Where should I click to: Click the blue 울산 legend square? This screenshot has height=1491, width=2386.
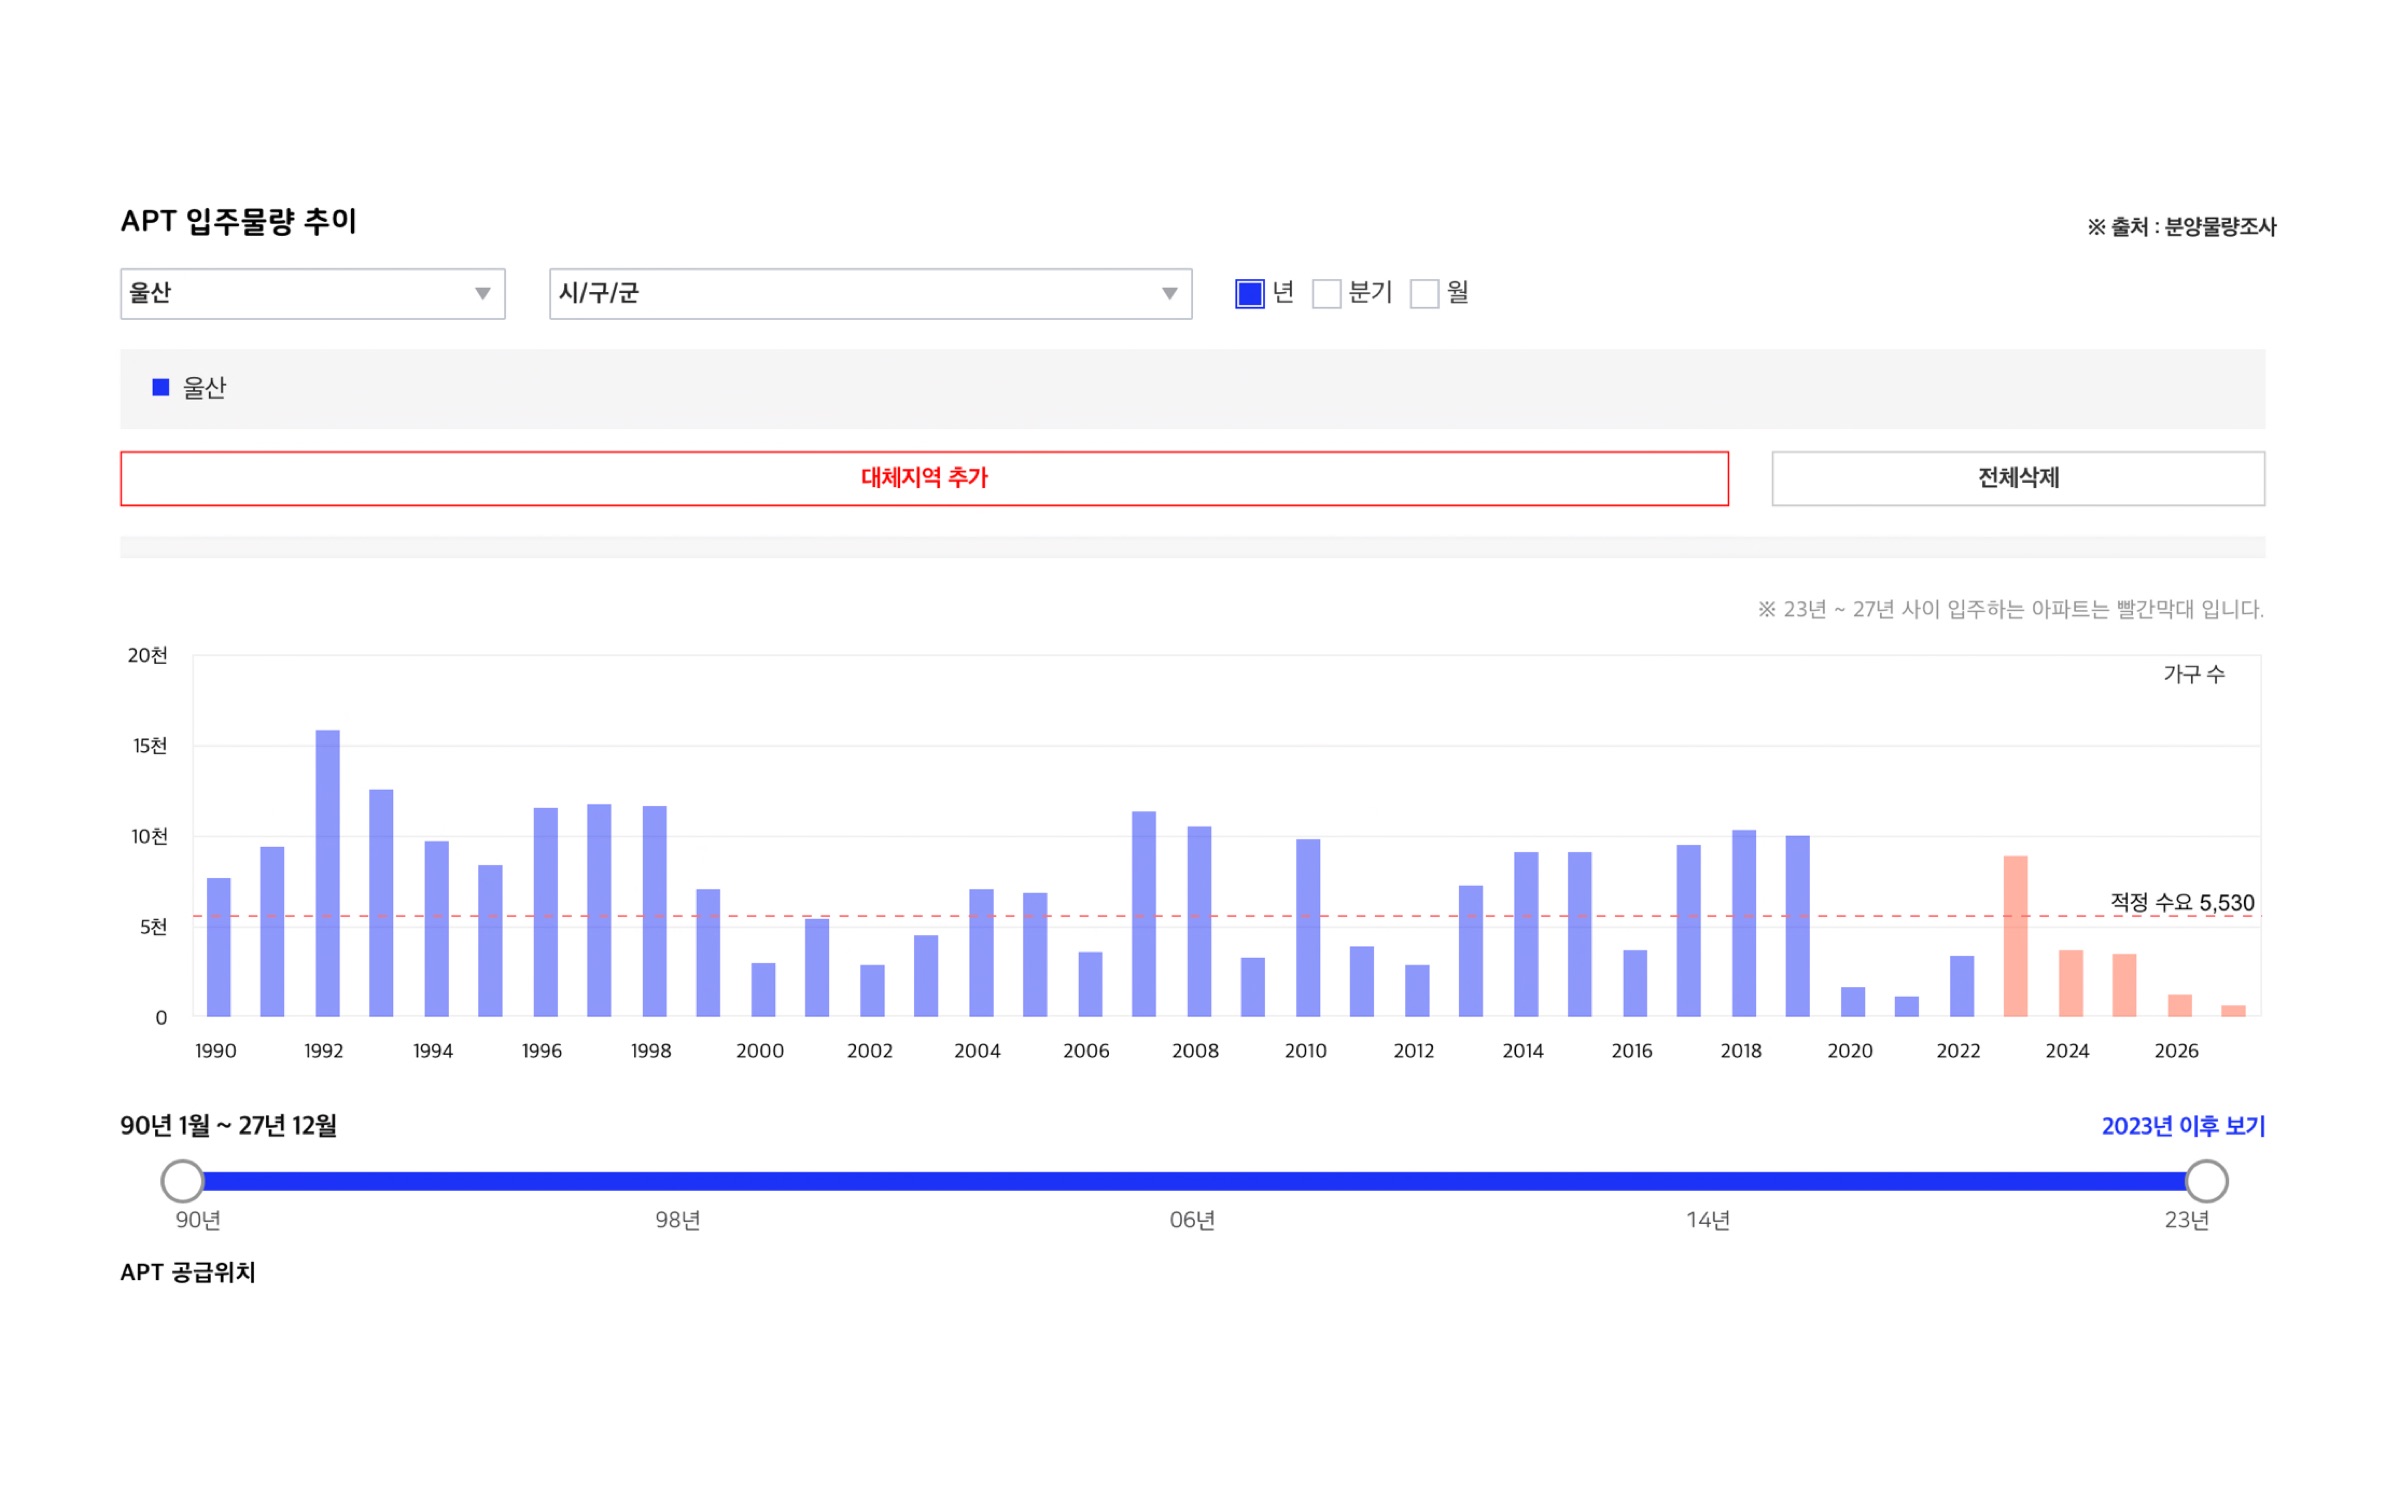click(160, 387)
